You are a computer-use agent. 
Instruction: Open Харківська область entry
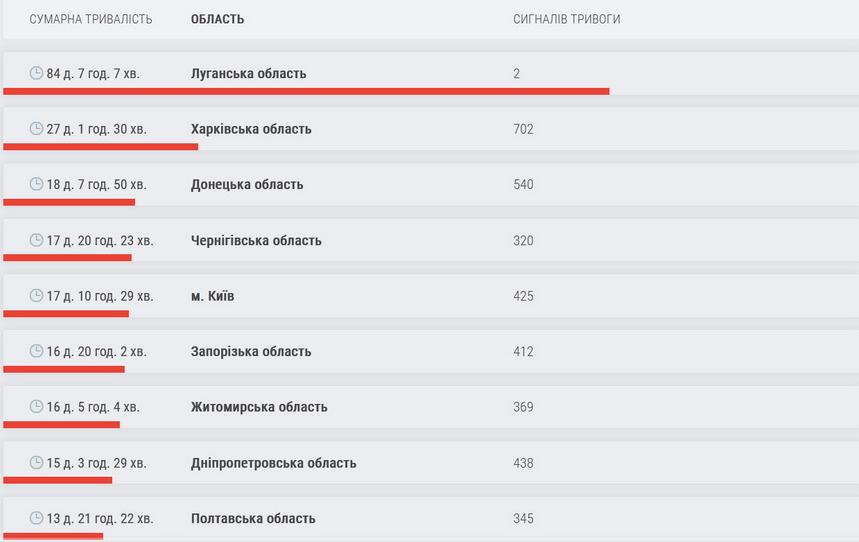[251, 129]
